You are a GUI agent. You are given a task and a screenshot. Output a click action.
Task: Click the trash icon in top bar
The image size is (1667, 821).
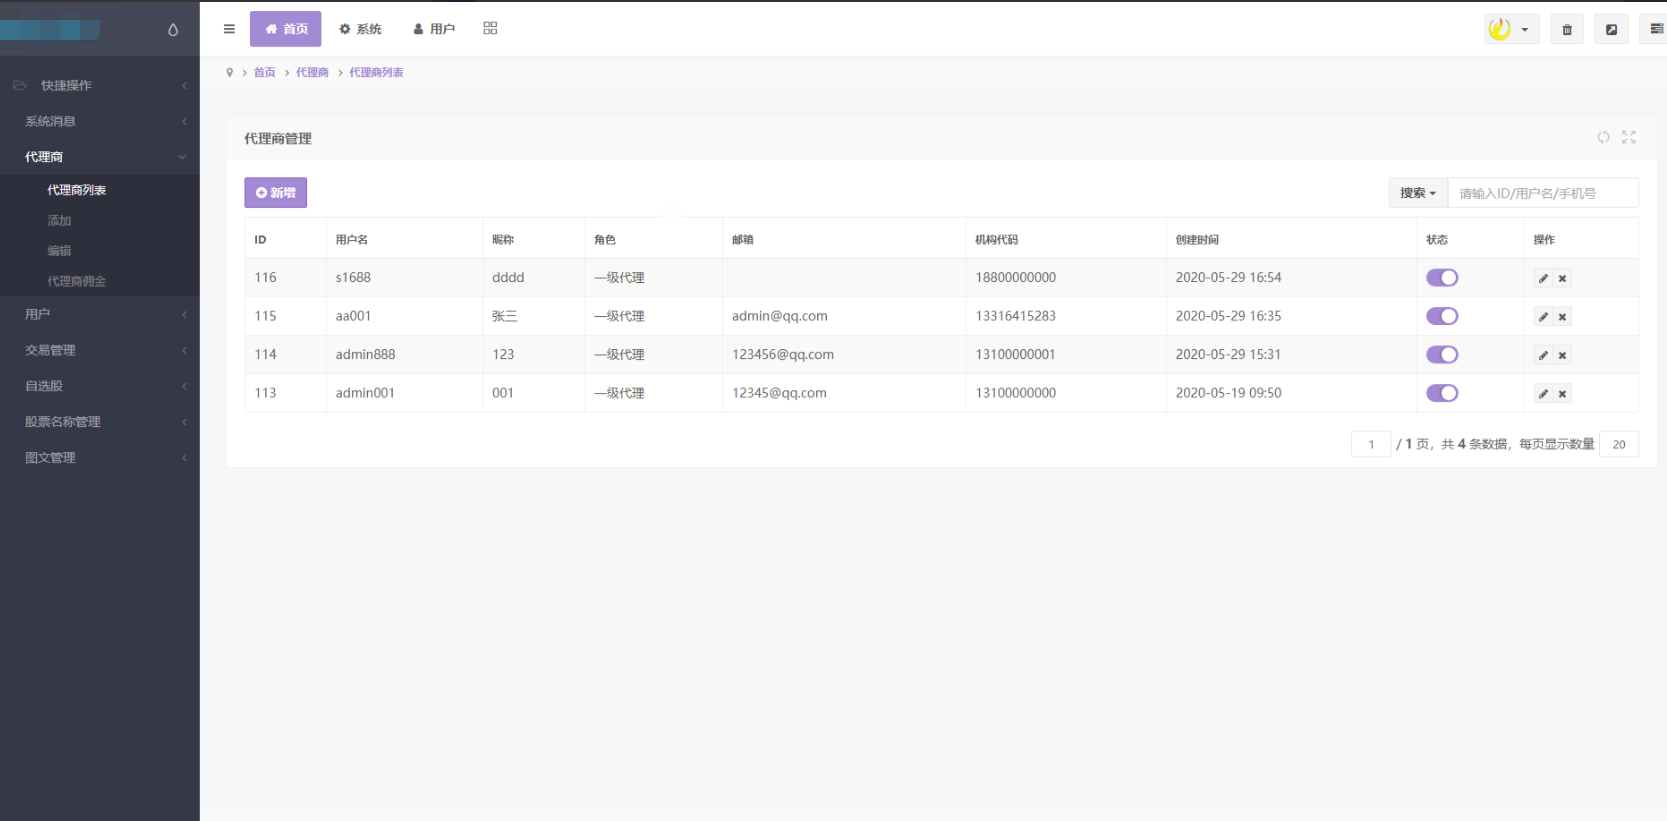(1566, 30)
